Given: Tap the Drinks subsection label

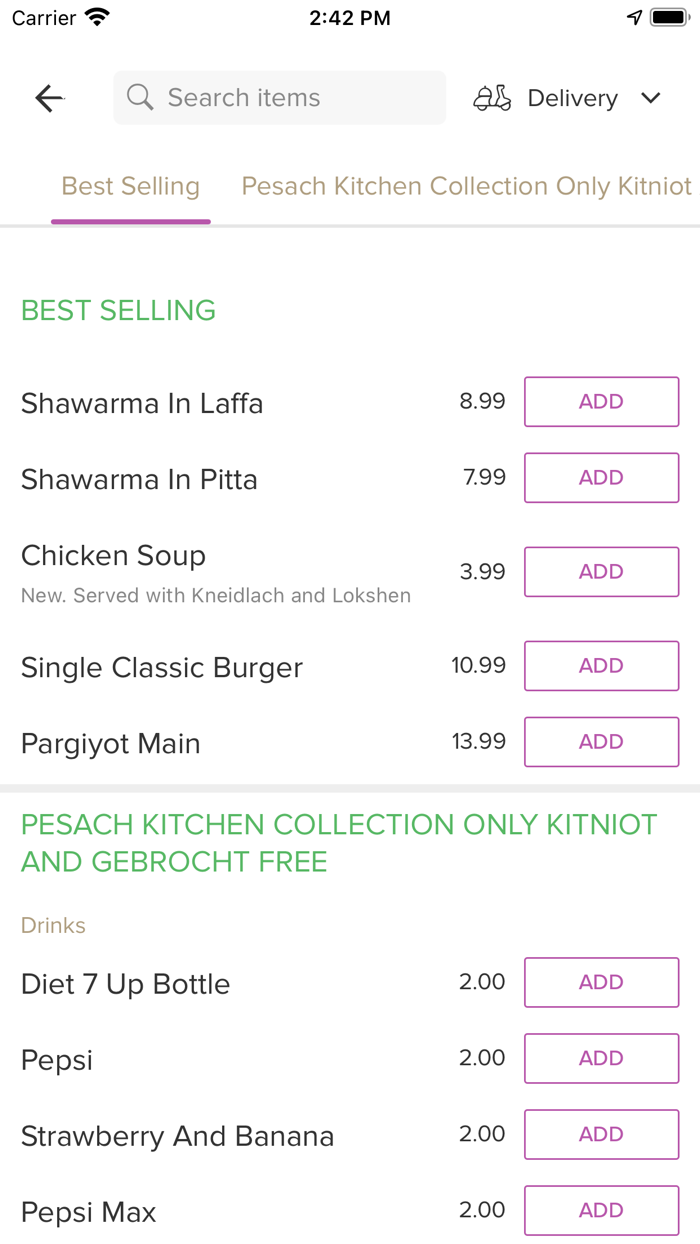Looking at the screenshot, I should tap(53, 926).
